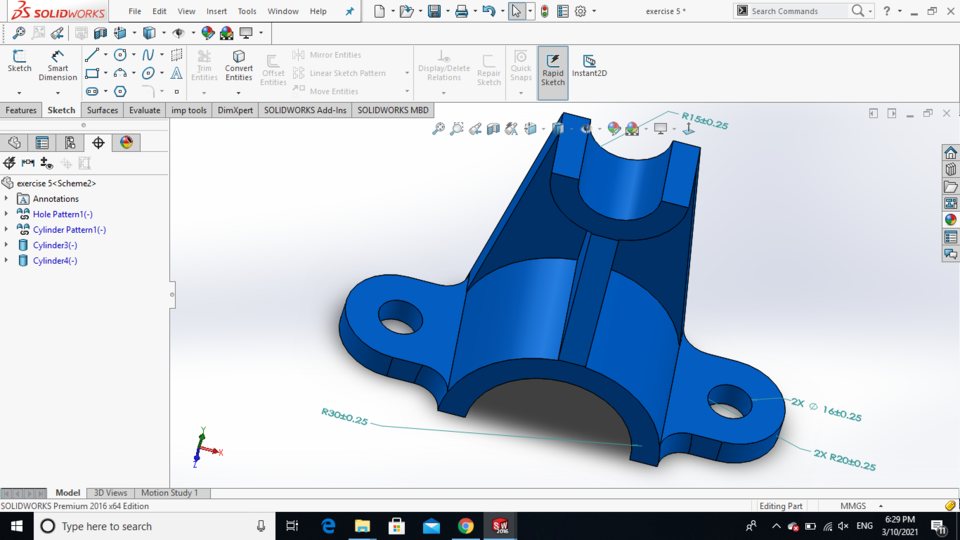
Task: Click the New document icon
Action: point(380,11)
